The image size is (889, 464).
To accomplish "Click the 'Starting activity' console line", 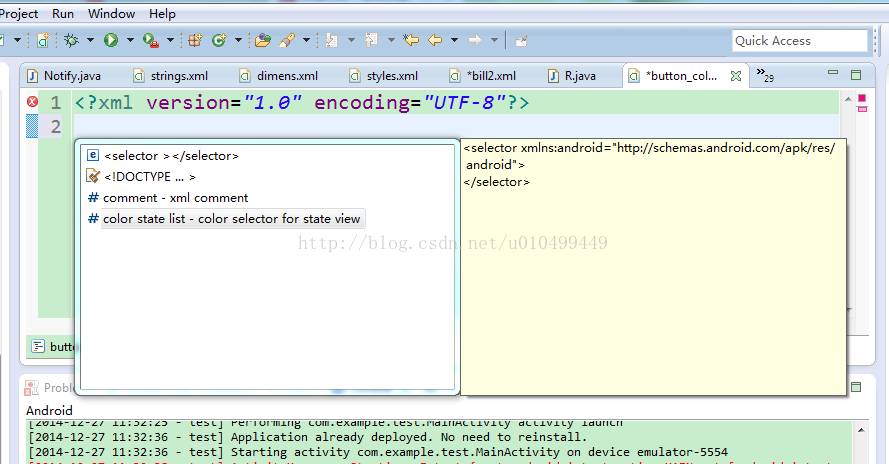I will pyautogui.click(x=378, y=452).
